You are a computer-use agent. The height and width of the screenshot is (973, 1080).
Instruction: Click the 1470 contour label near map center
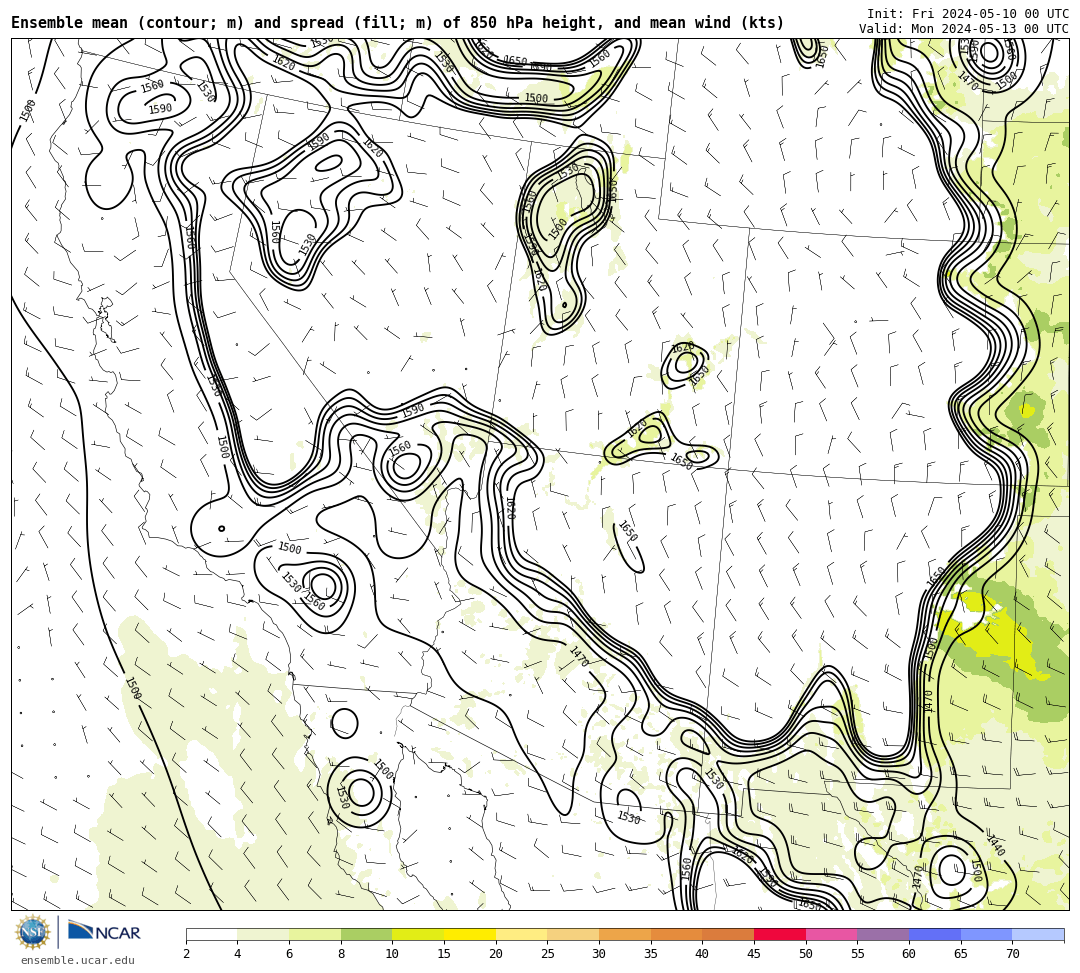(x=579, y=656)
